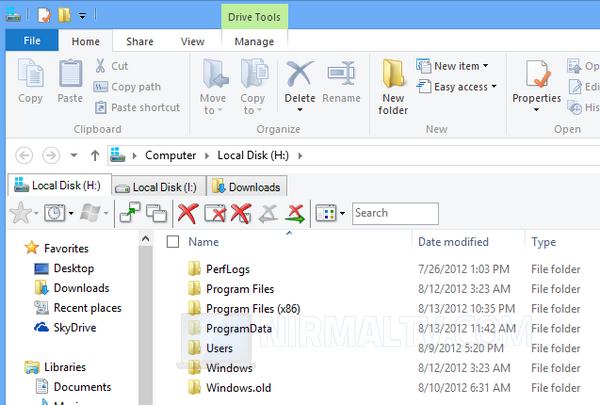Switch to the View ribbon tab

pos(192,41)
